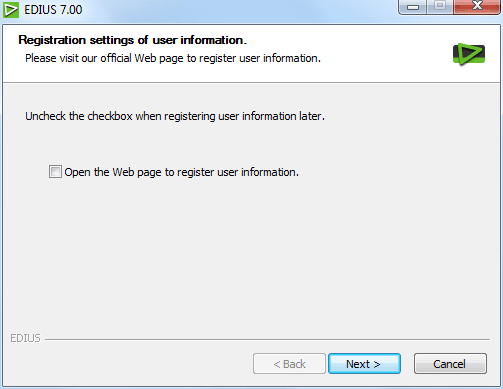Click the 'EDIUS 7.00' title bar text
The image size is (503, 389).
(53, 10)
